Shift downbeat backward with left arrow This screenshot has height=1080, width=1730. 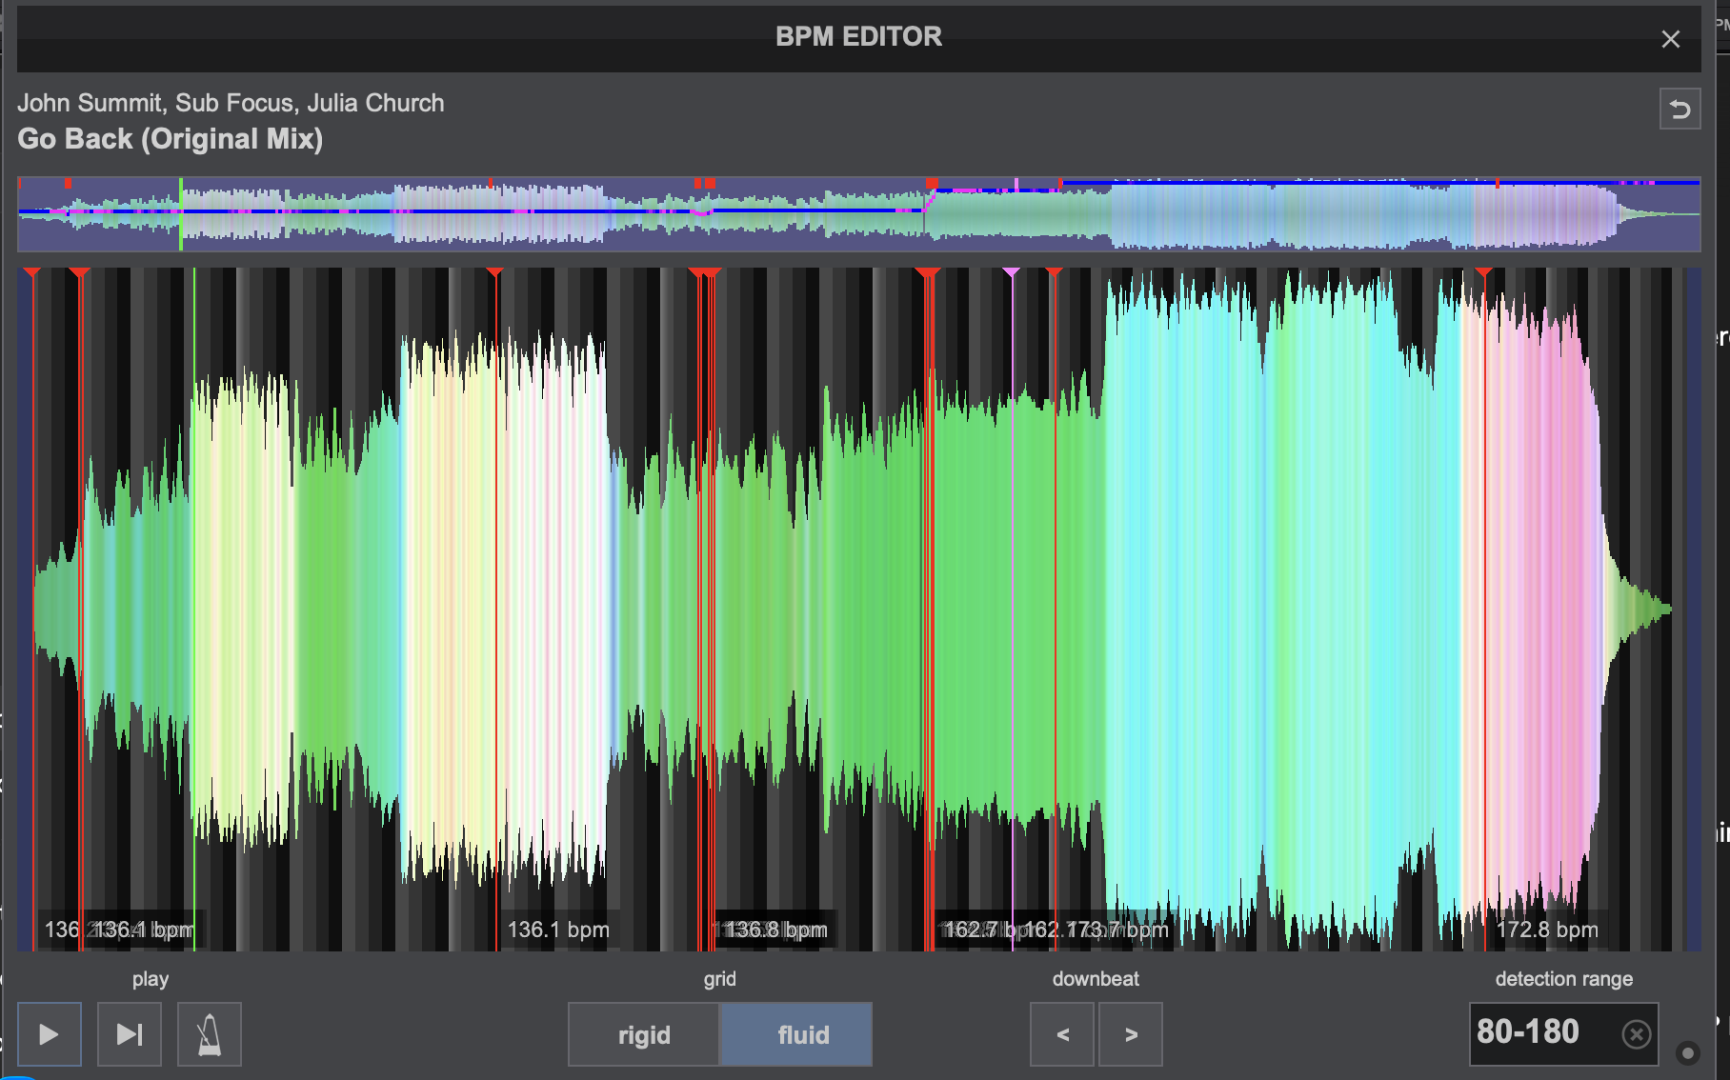(x=1063, y=1034)
